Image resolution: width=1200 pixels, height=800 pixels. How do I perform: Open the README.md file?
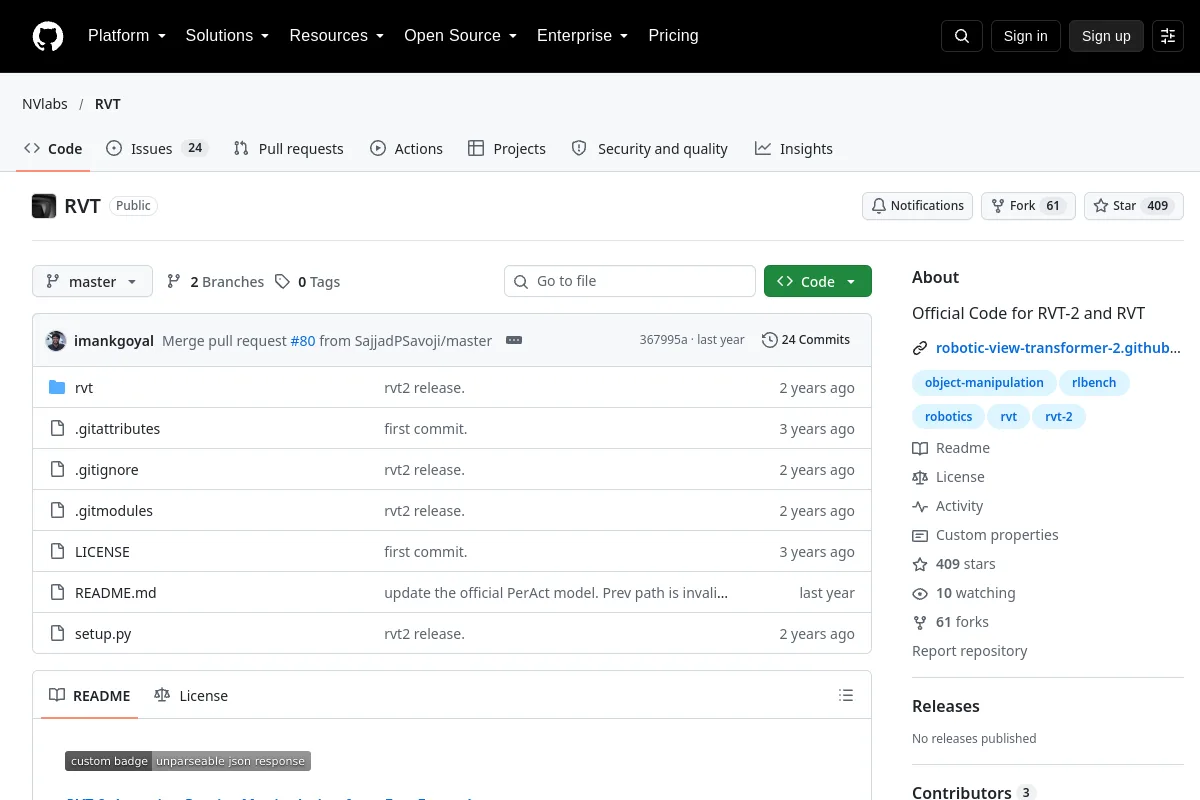[116, 593]
